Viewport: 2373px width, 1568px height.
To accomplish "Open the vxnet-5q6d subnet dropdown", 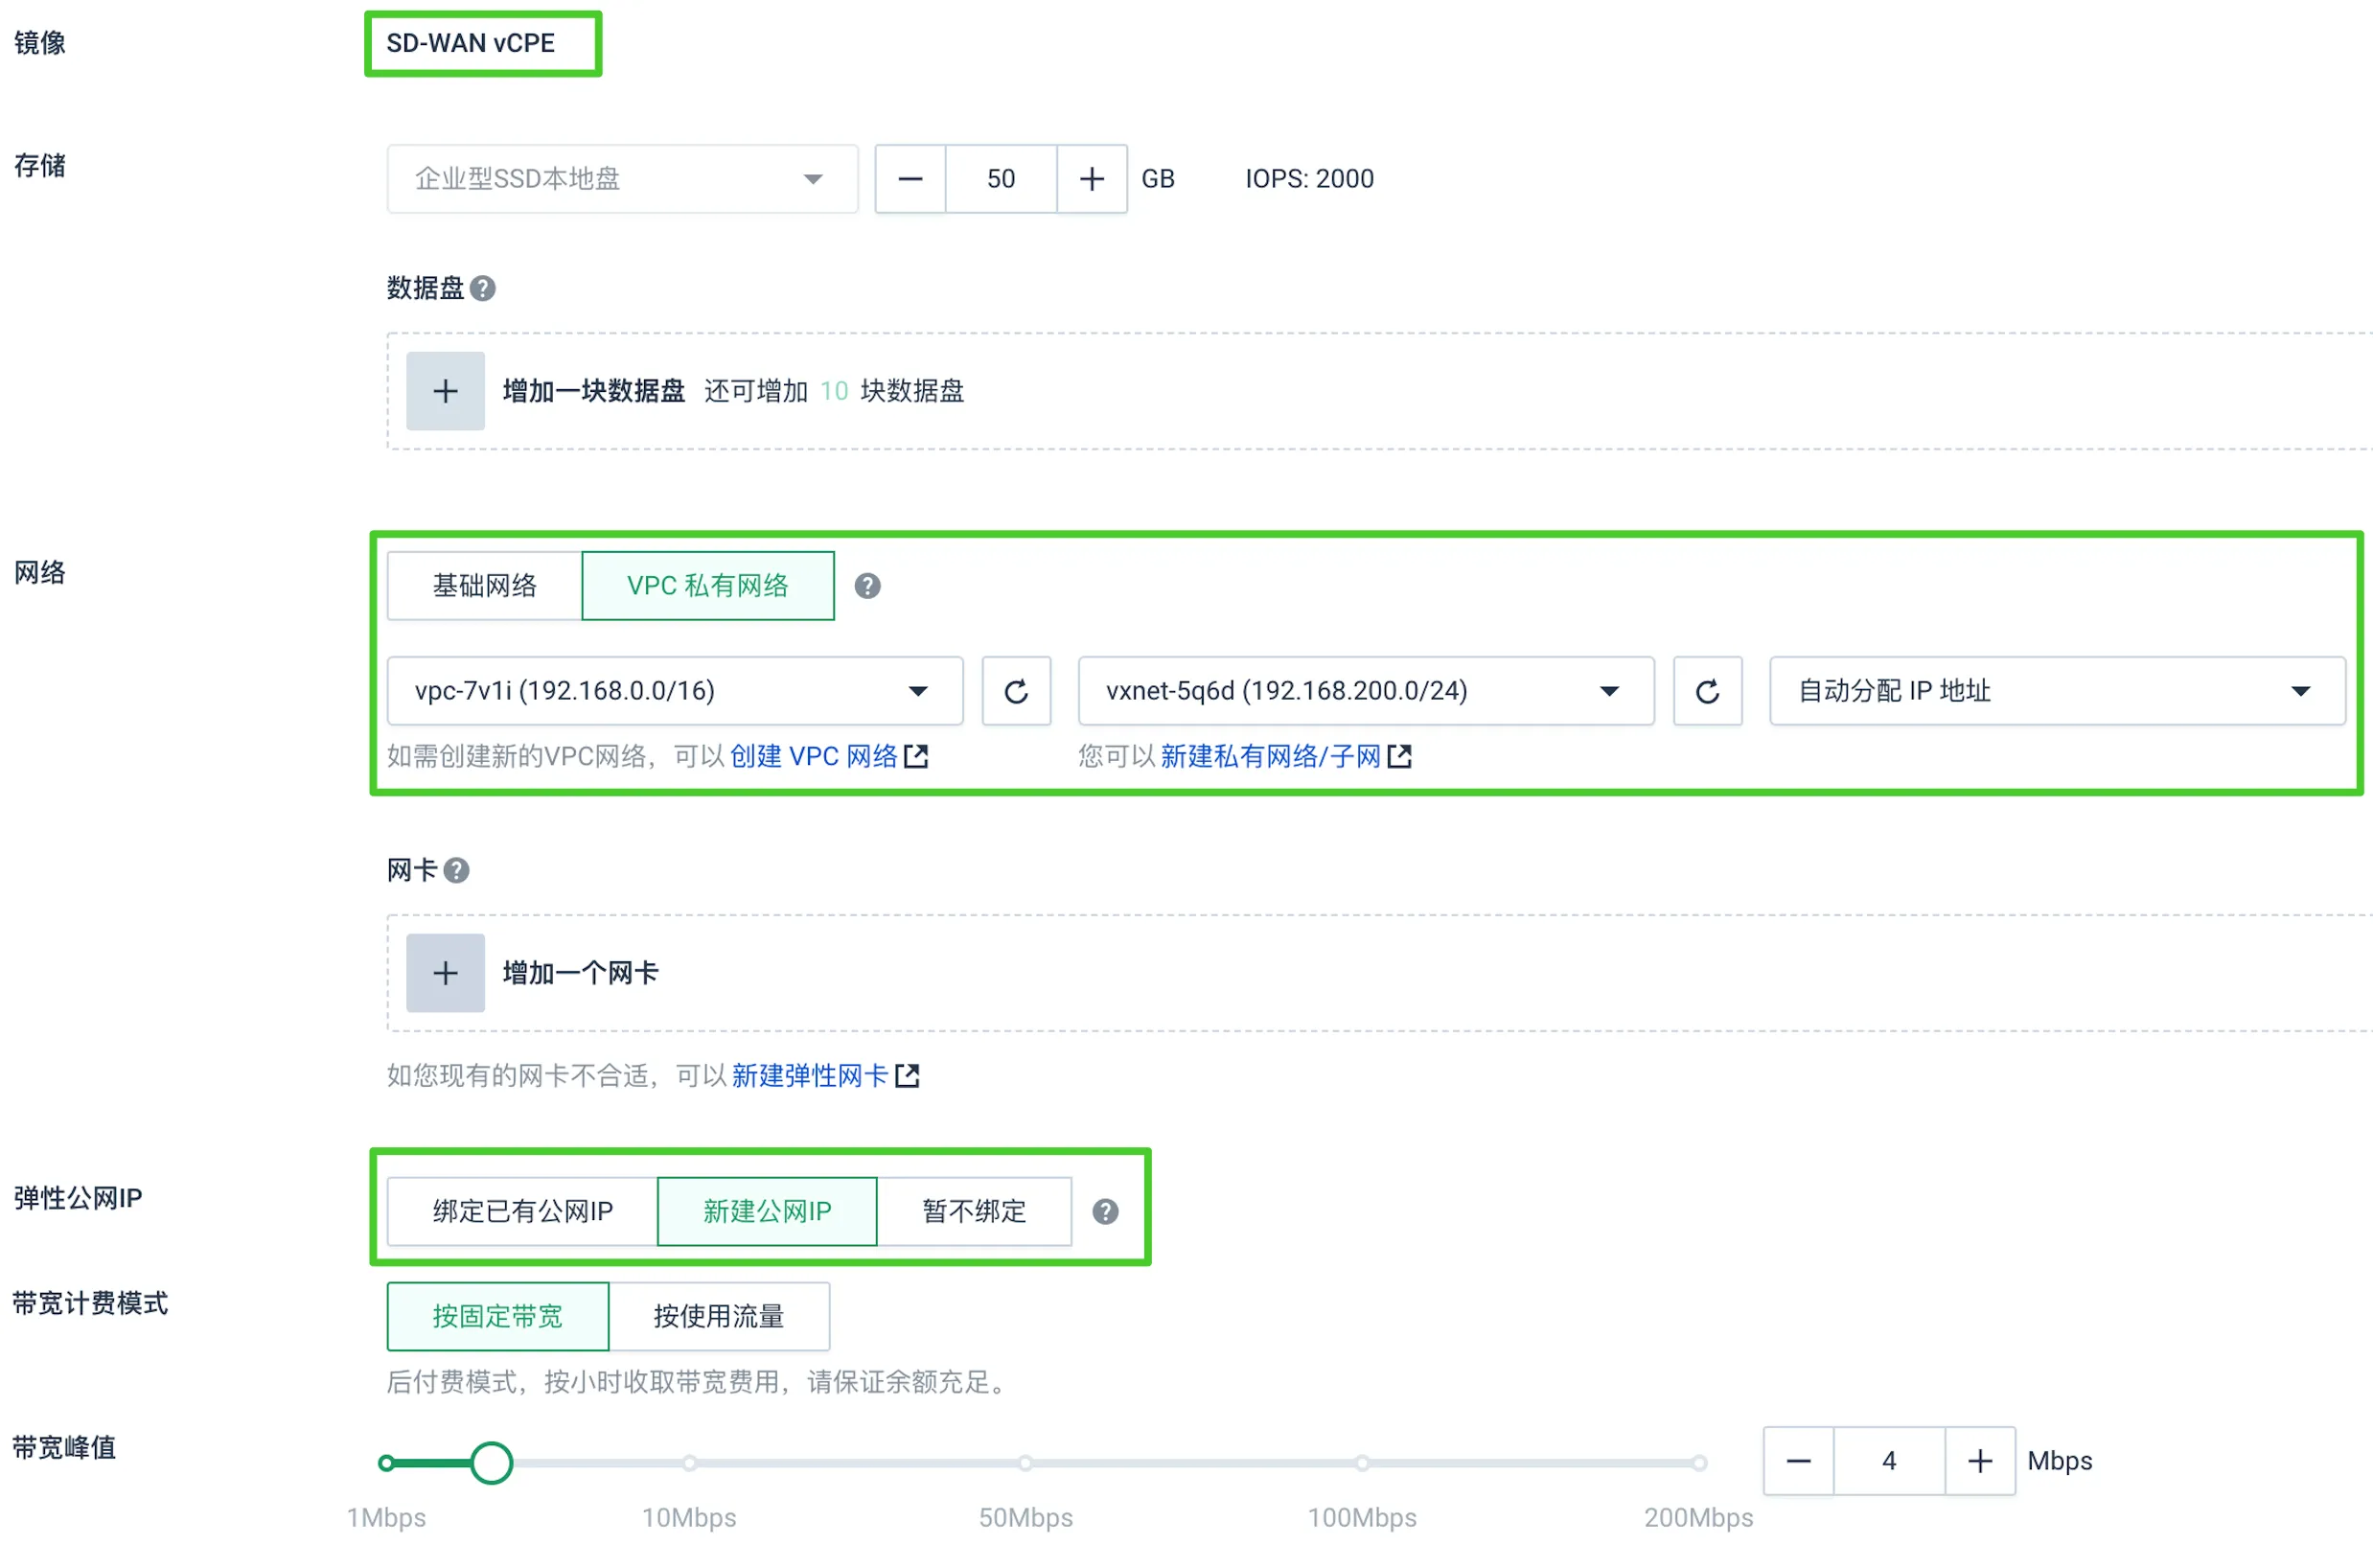I will coord(1367,691).
